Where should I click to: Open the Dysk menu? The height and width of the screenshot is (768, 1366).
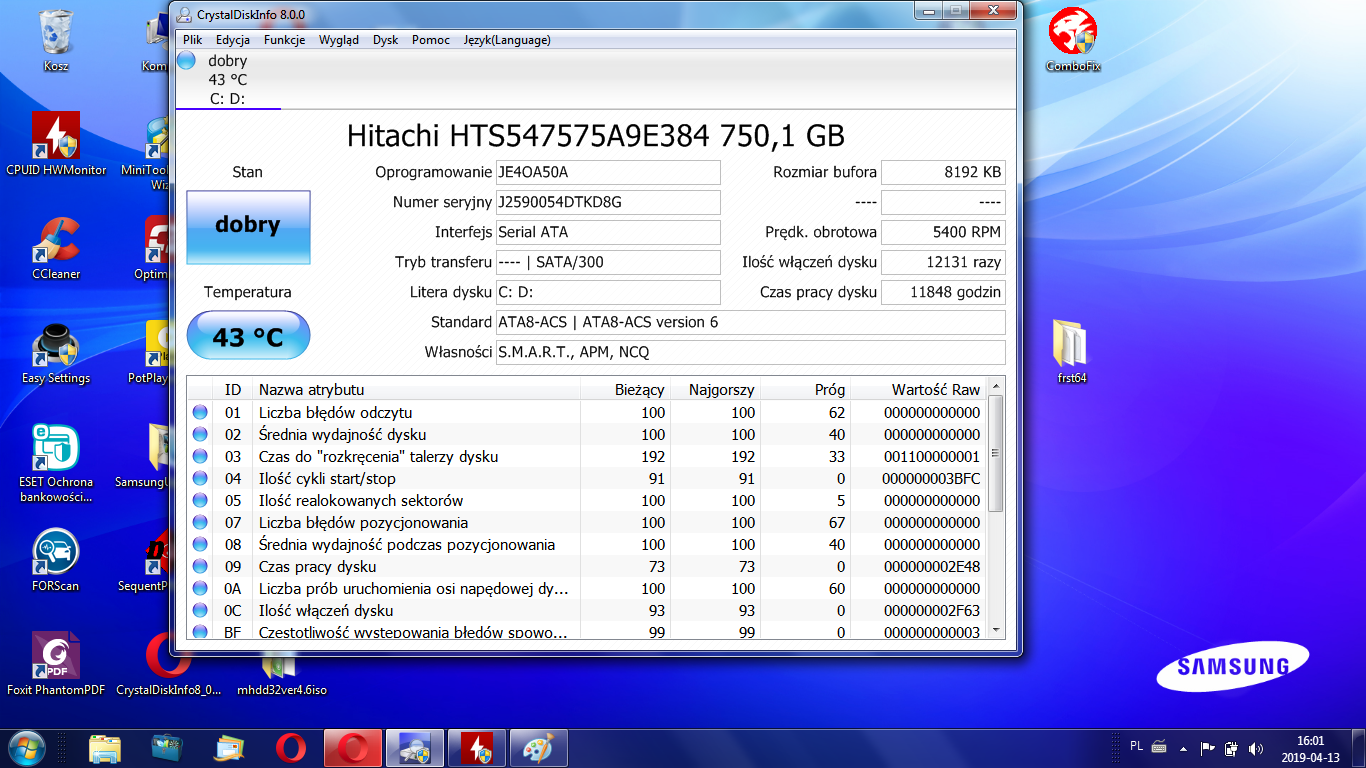coord(385,40)
